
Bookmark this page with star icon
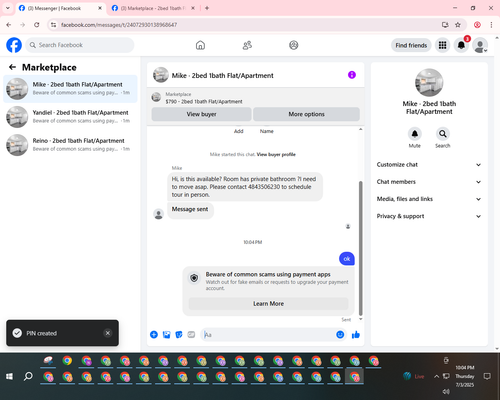coord(458,25)
